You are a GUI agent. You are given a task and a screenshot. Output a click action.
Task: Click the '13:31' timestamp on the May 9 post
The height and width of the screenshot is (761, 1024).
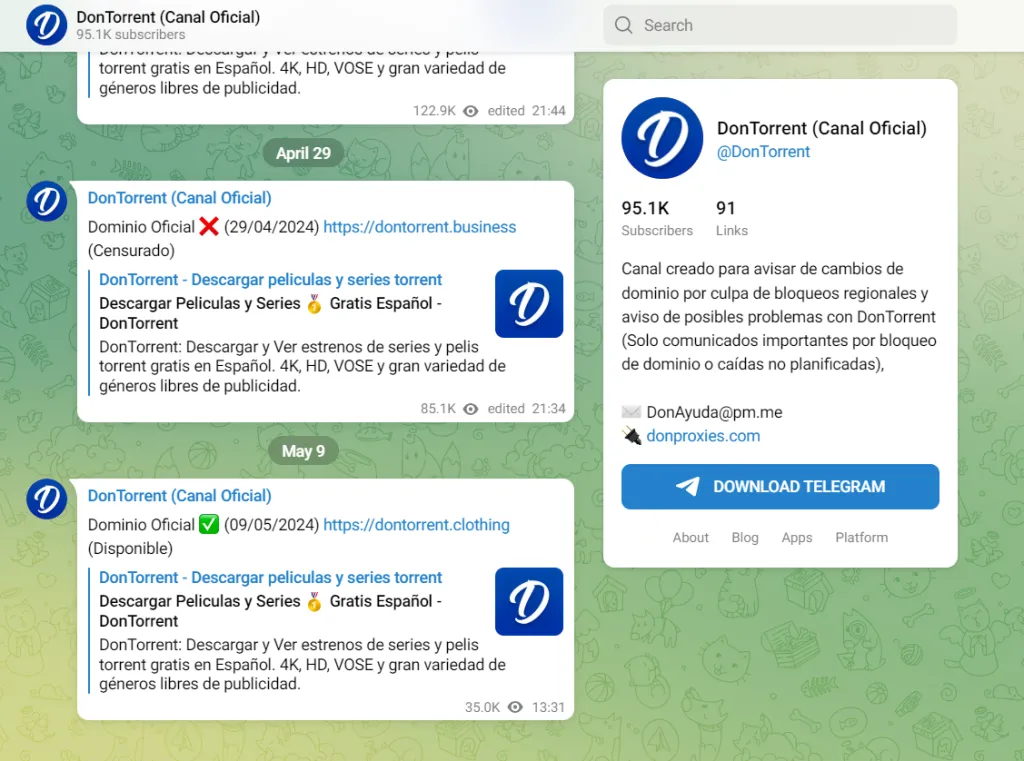pyautogui.click(x=549, y=707)
